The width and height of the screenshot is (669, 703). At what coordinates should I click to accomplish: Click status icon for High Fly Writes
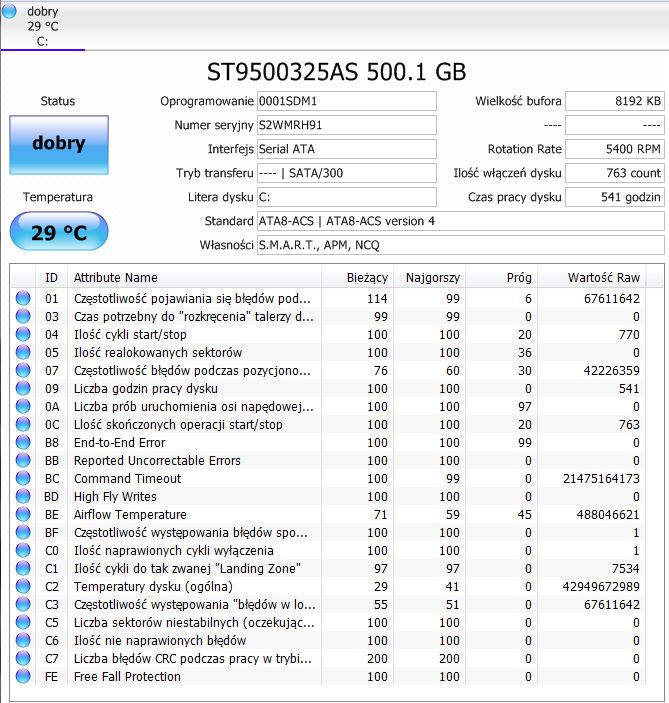(x=23, y=496)
